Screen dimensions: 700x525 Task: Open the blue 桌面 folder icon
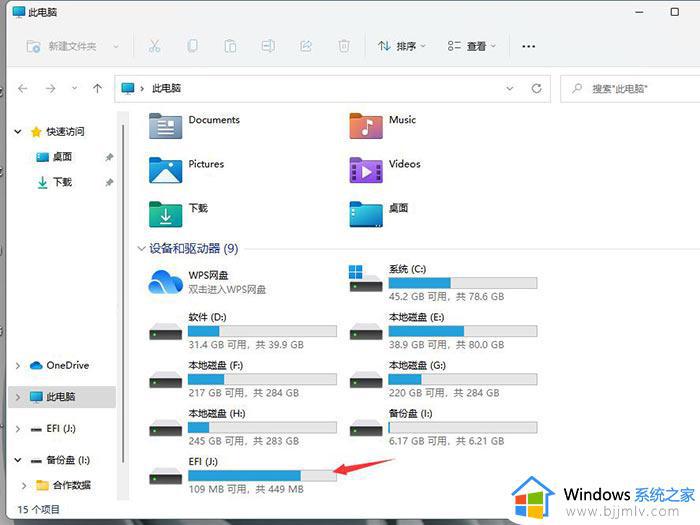click(366, 214)
